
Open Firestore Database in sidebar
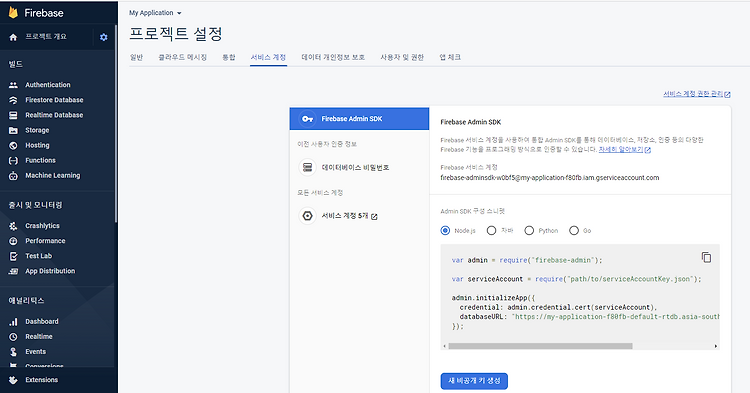click(x=54, y=100)
